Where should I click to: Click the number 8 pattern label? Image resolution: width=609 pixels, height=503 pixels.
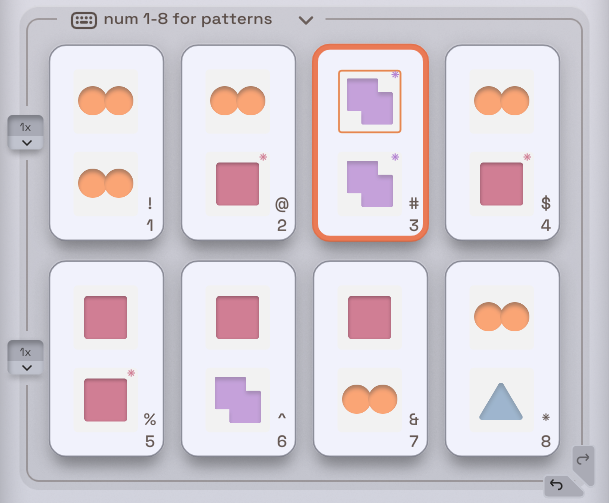click(546, 441)
